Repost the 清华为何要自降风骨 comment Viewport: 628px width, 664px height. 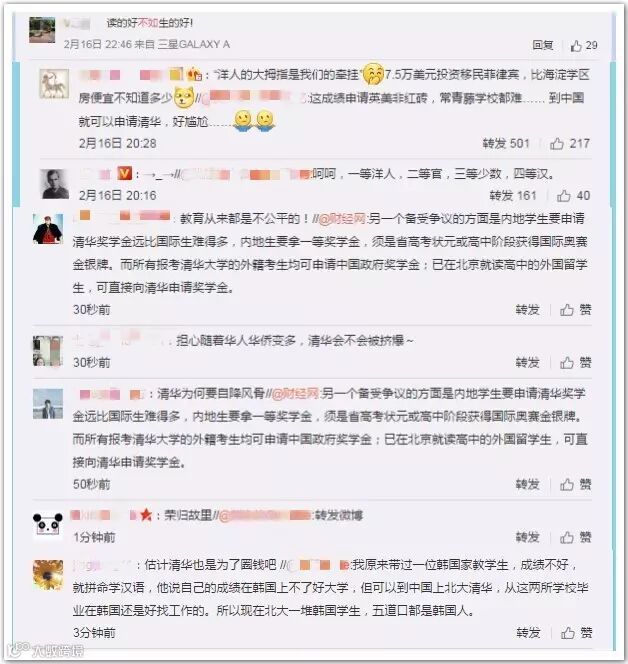[527, 484]
